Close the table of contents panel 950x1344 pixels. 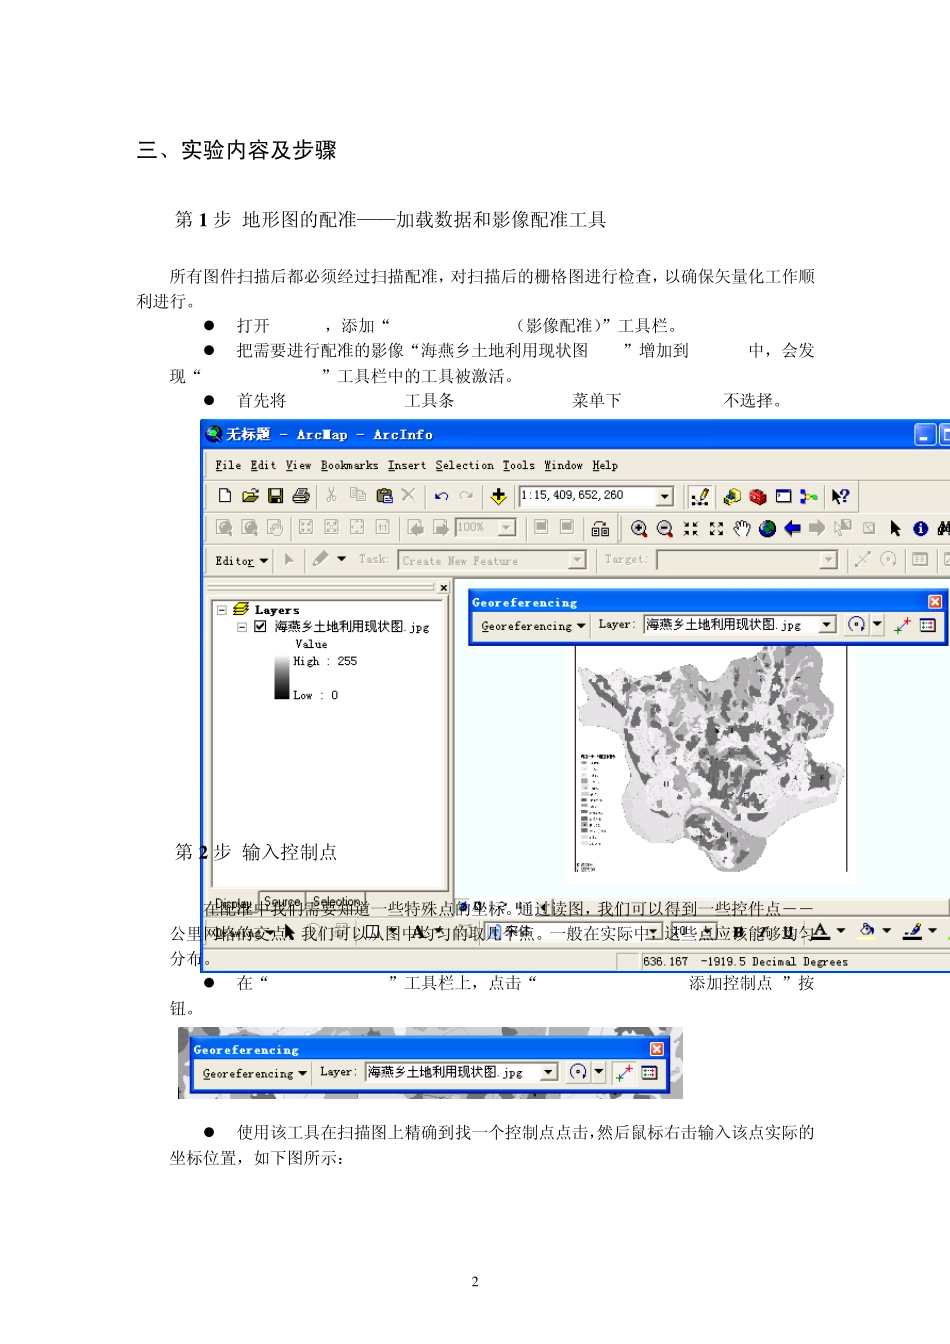point(444,588)
